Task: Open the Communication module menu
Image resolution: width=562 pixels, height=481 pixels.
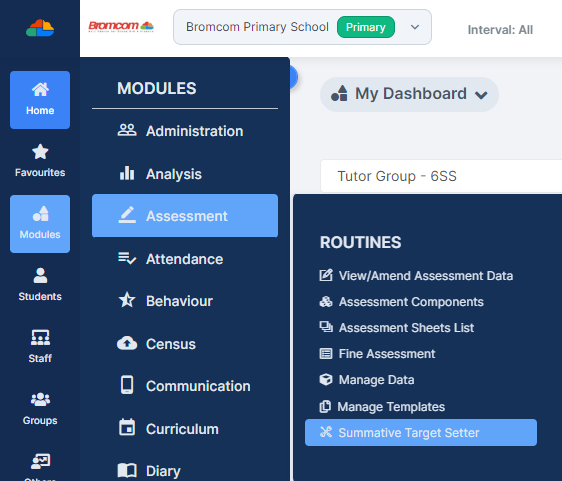Action: click(185, 386)
